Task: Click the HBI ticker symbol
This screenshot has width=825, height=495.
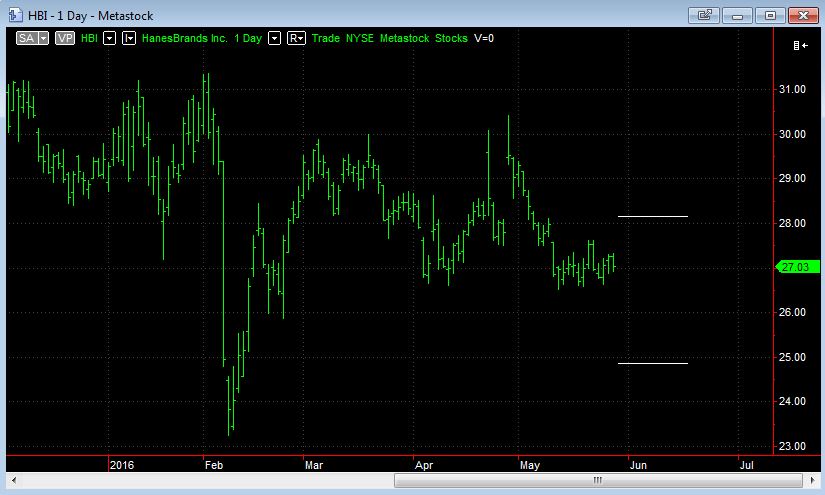Action: point(89,38)
